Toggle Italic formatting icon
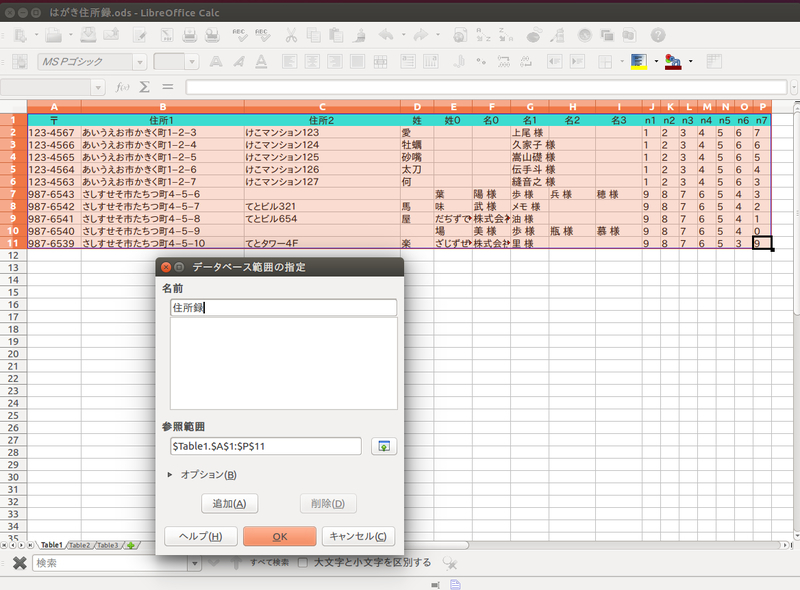This screenshot has width=800, height=590. click(239, 62)
